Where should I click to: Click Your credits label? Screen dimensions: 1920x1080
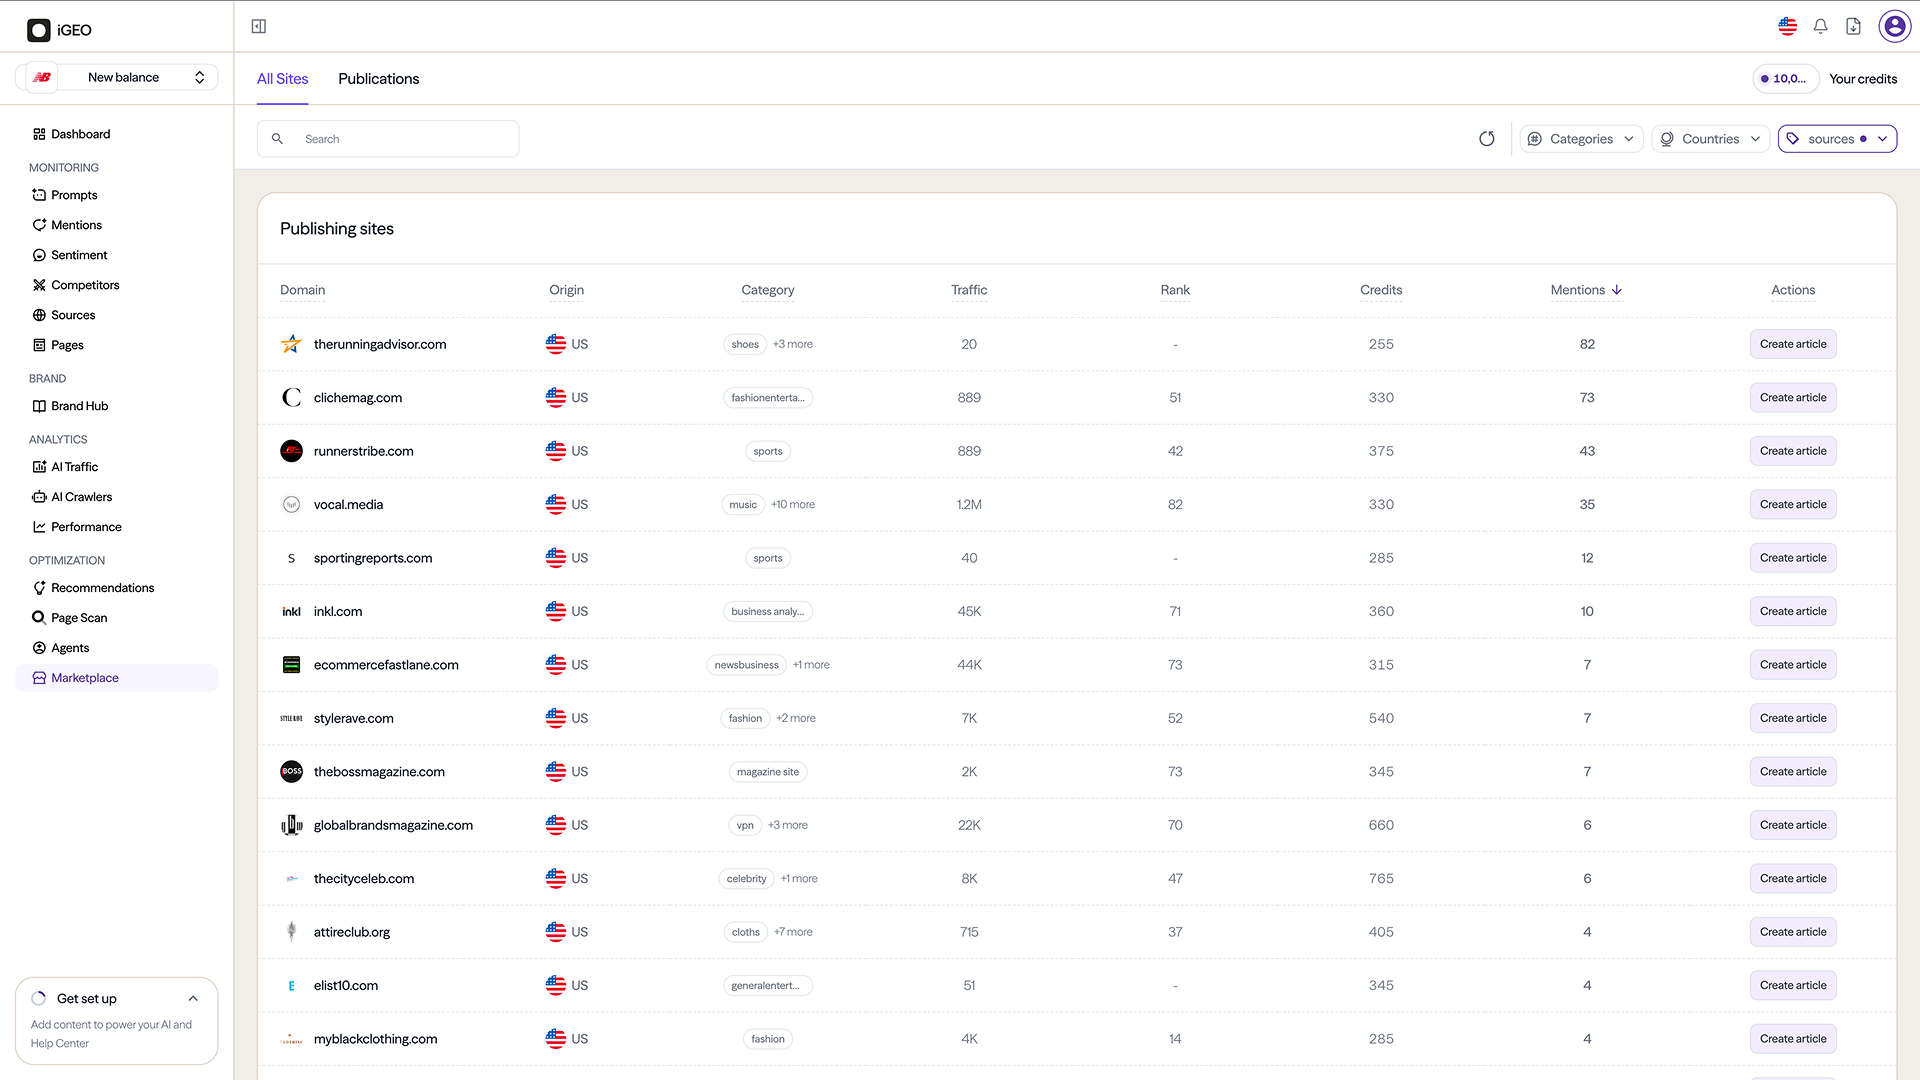coord(1863,79)
